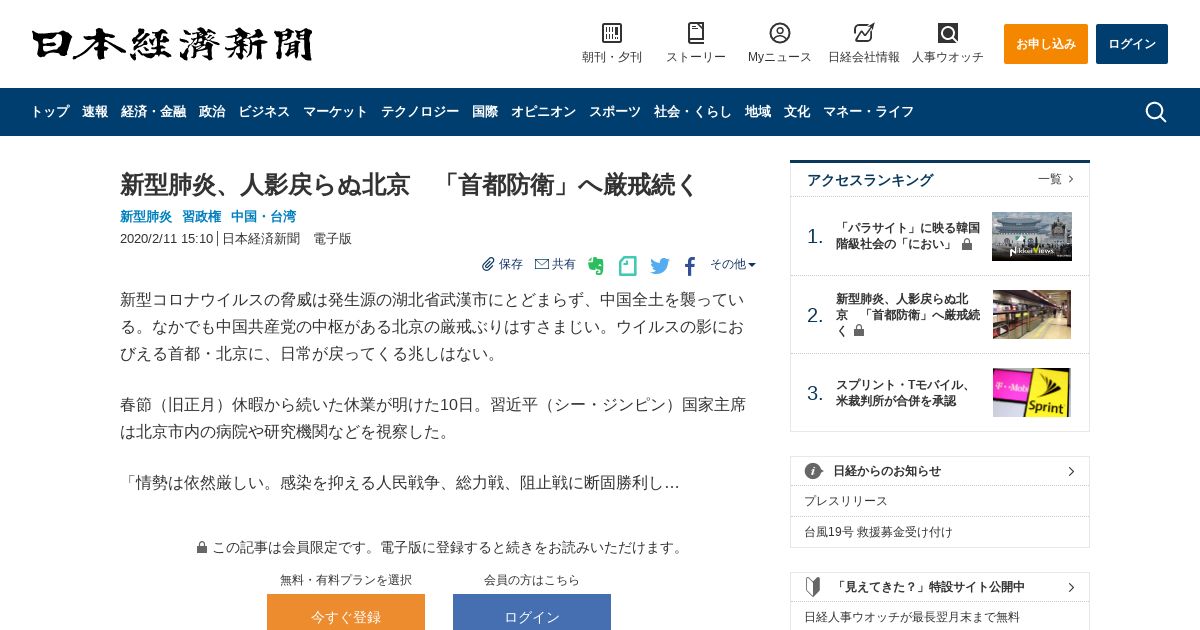Open ranking article 「パラサイト」に映る韓国階級社会
The image size is (1200, 630).
tap(908, 236)
